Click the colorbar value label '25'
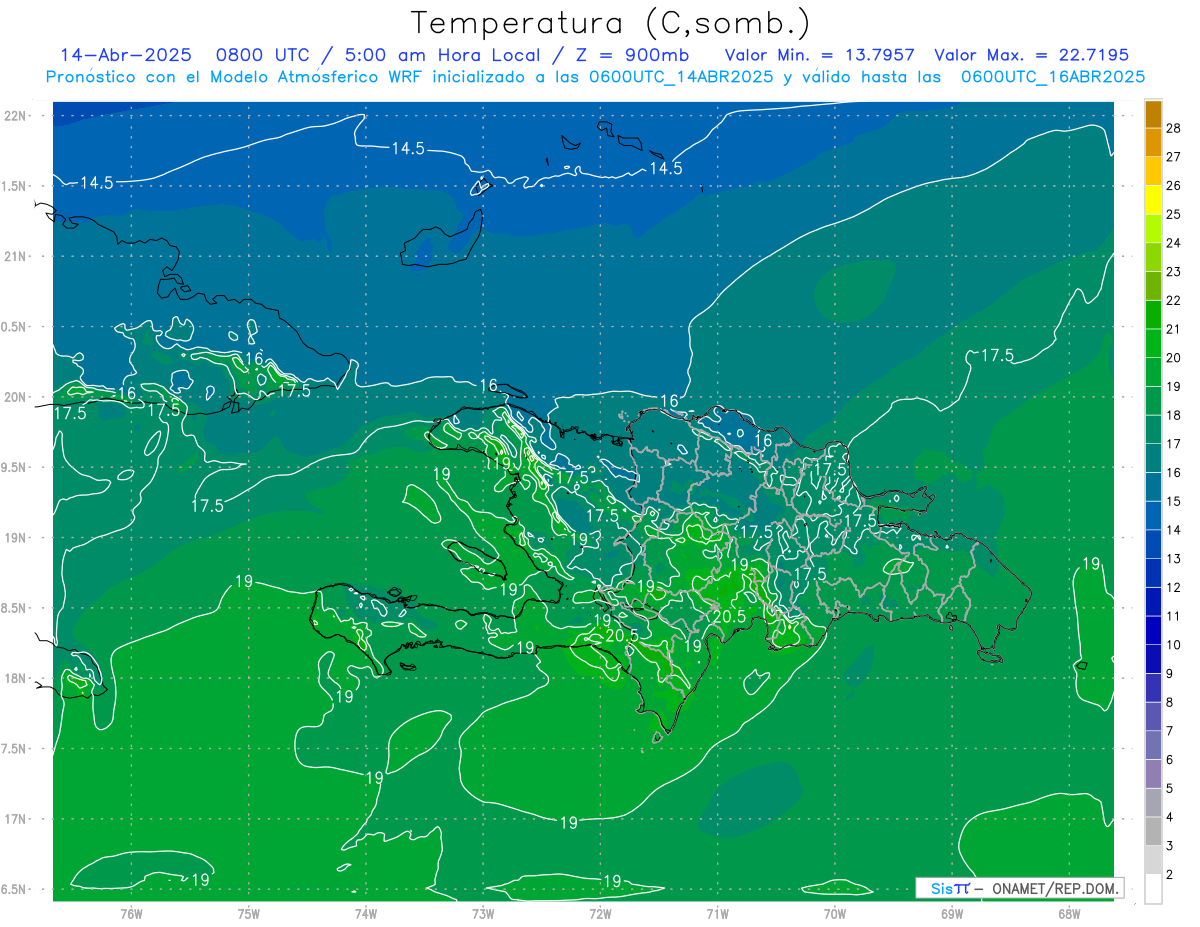Viewport: 1200px width, 927px height. 1174,214
